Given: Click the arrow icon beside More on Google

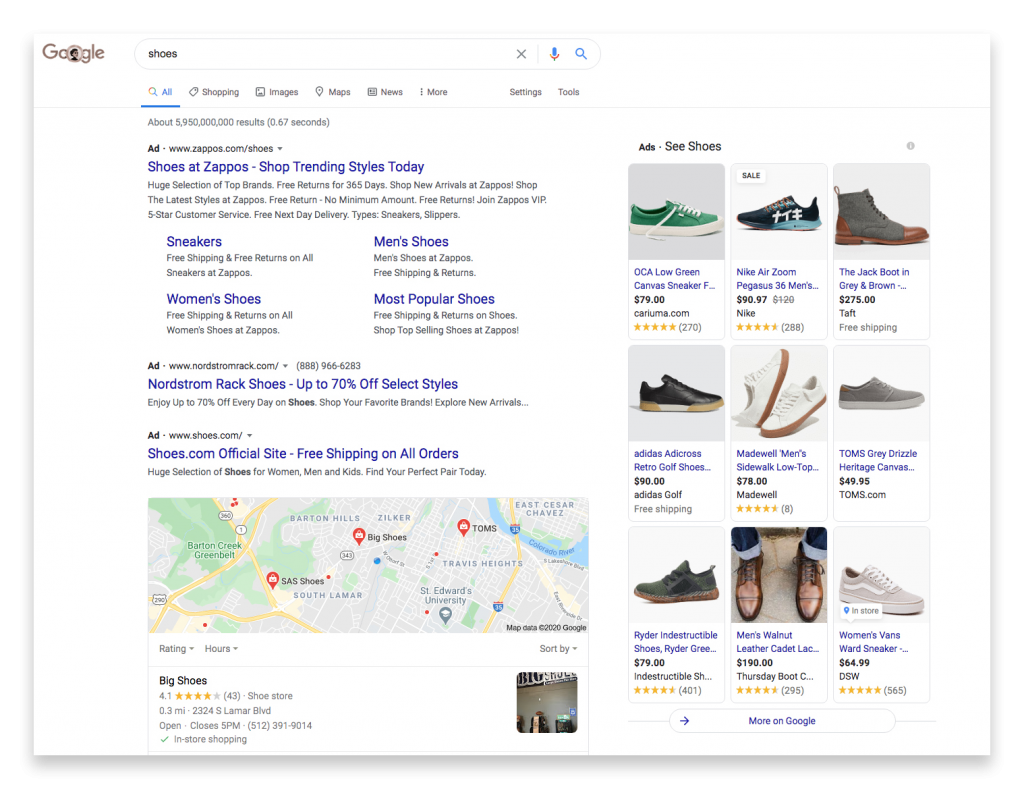Looking at the screenshot, I should coord(684,721).
